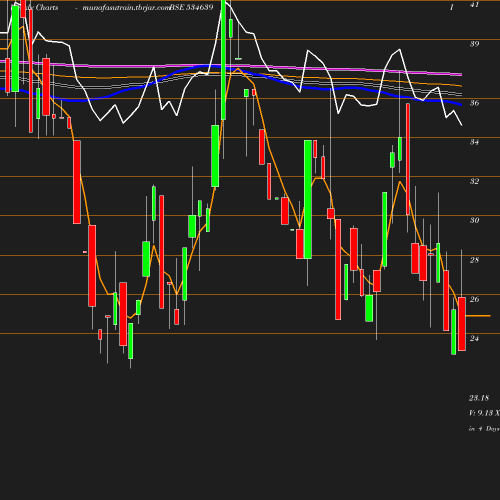The width and height of the screenshot is (500, 500).
Task: Click the 26 price axis label
Action: (x=474, y=299)
